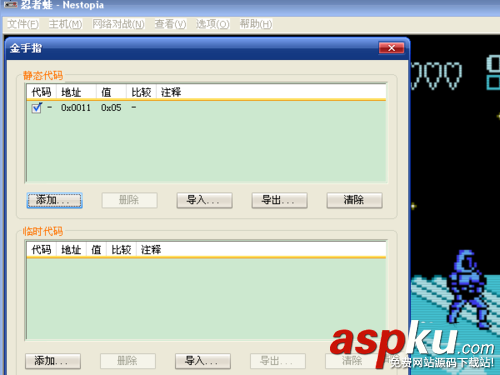Click 添加... in the 静态代码 section
This screenshot has width=500, height=375.
tap(54, 200)
